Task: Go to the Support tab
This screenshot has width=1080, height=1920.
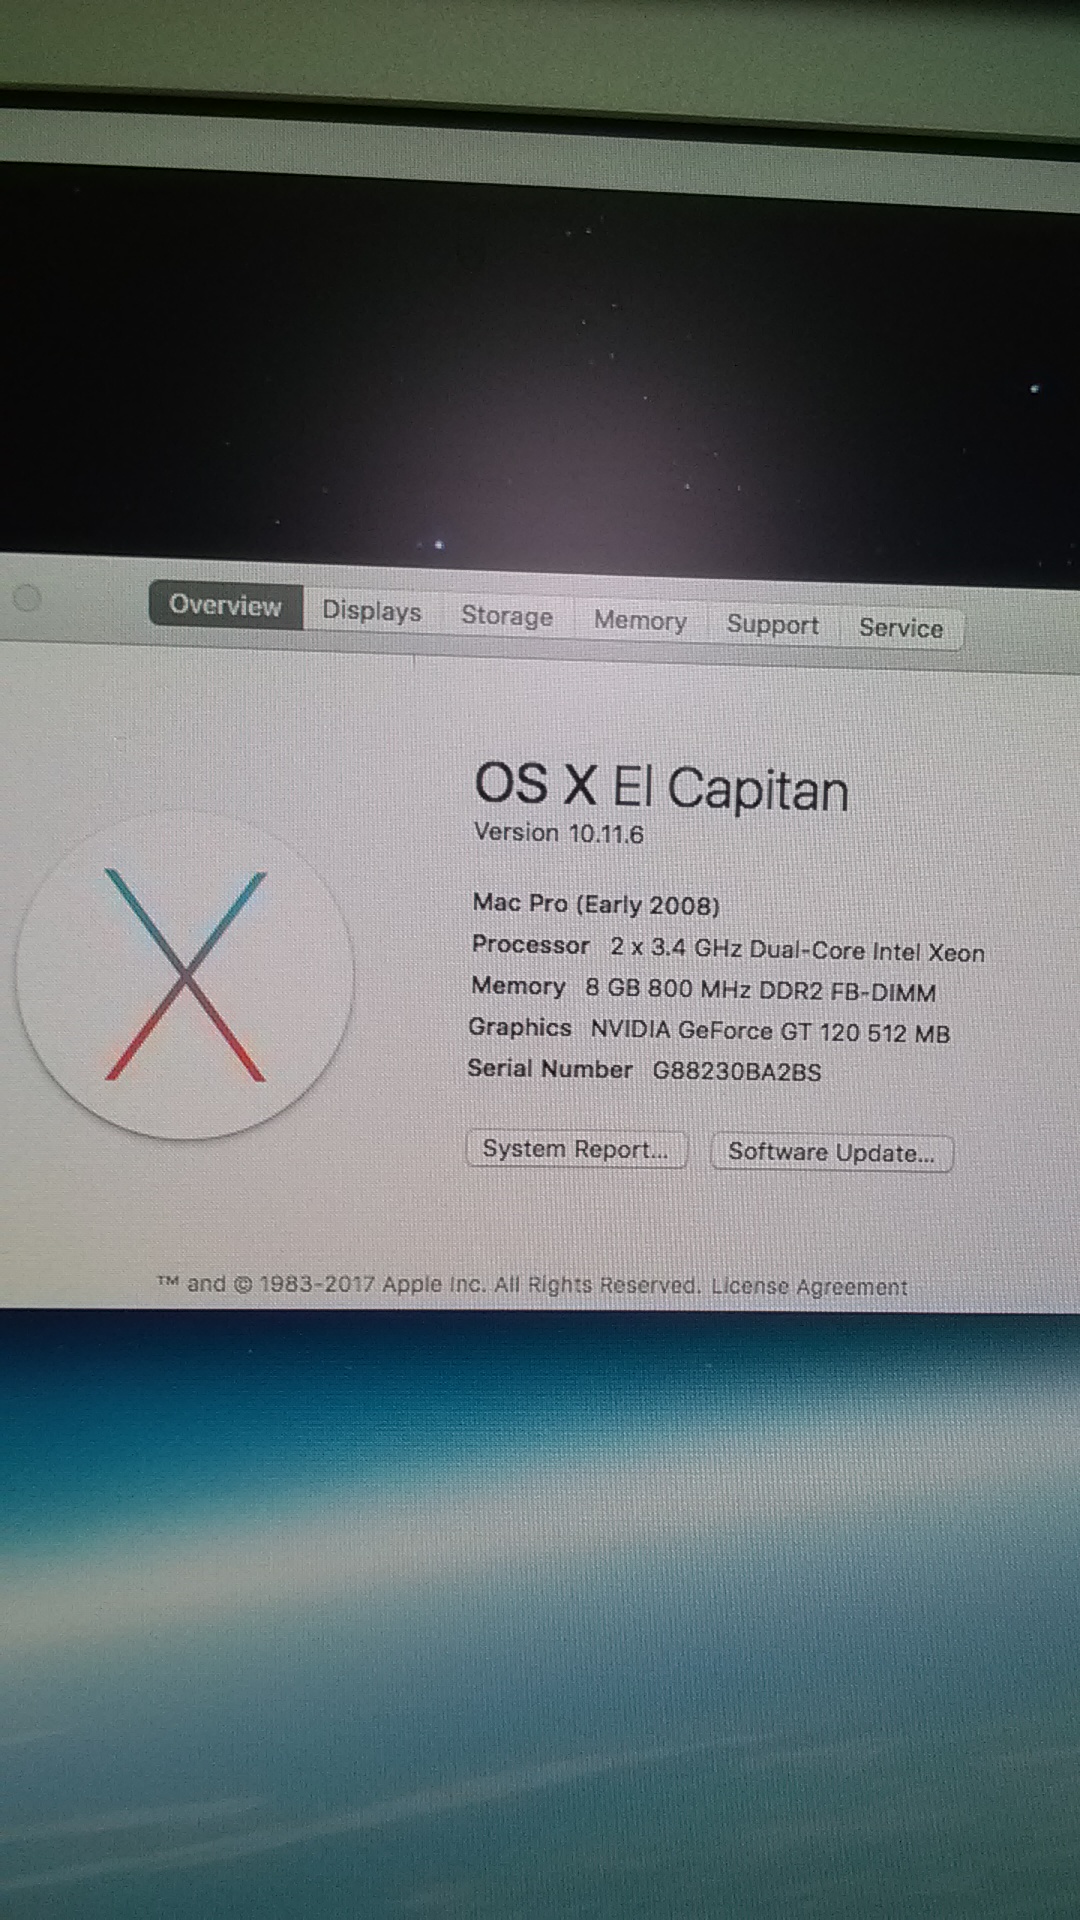Action: coord(773,625)
